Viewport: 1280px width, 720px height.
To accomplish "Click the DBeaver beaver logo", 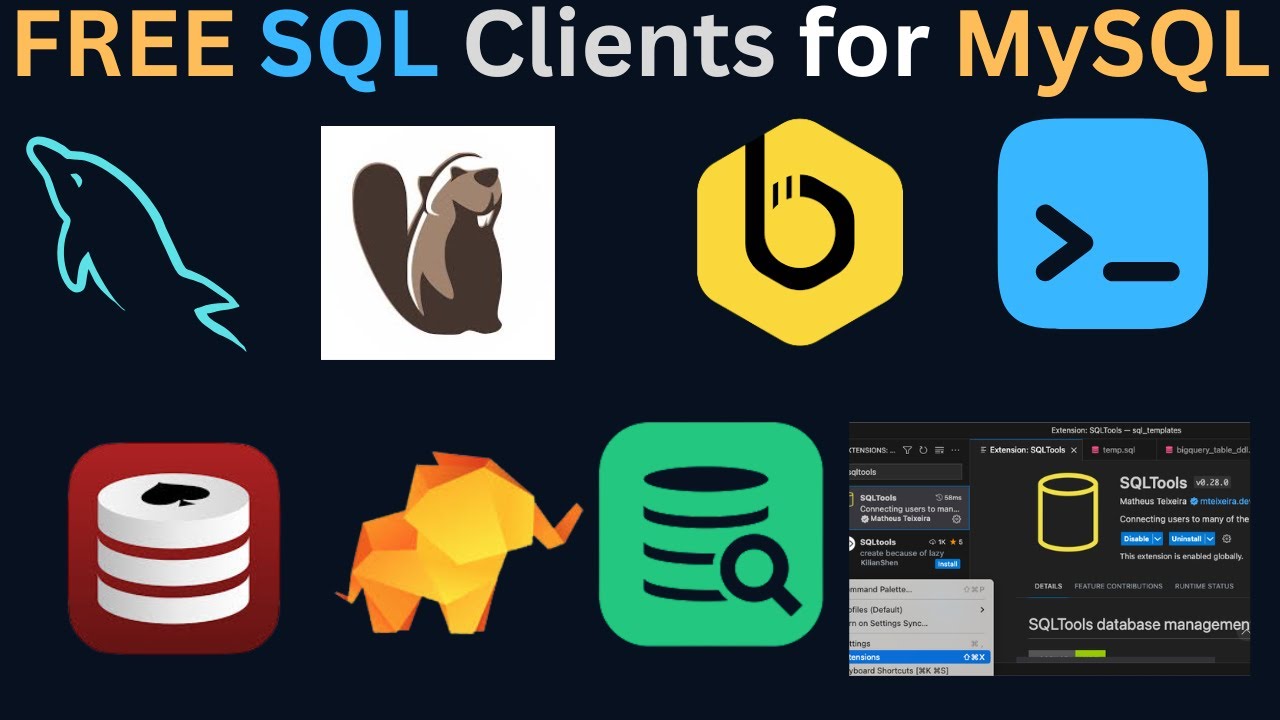I will 438,242.
